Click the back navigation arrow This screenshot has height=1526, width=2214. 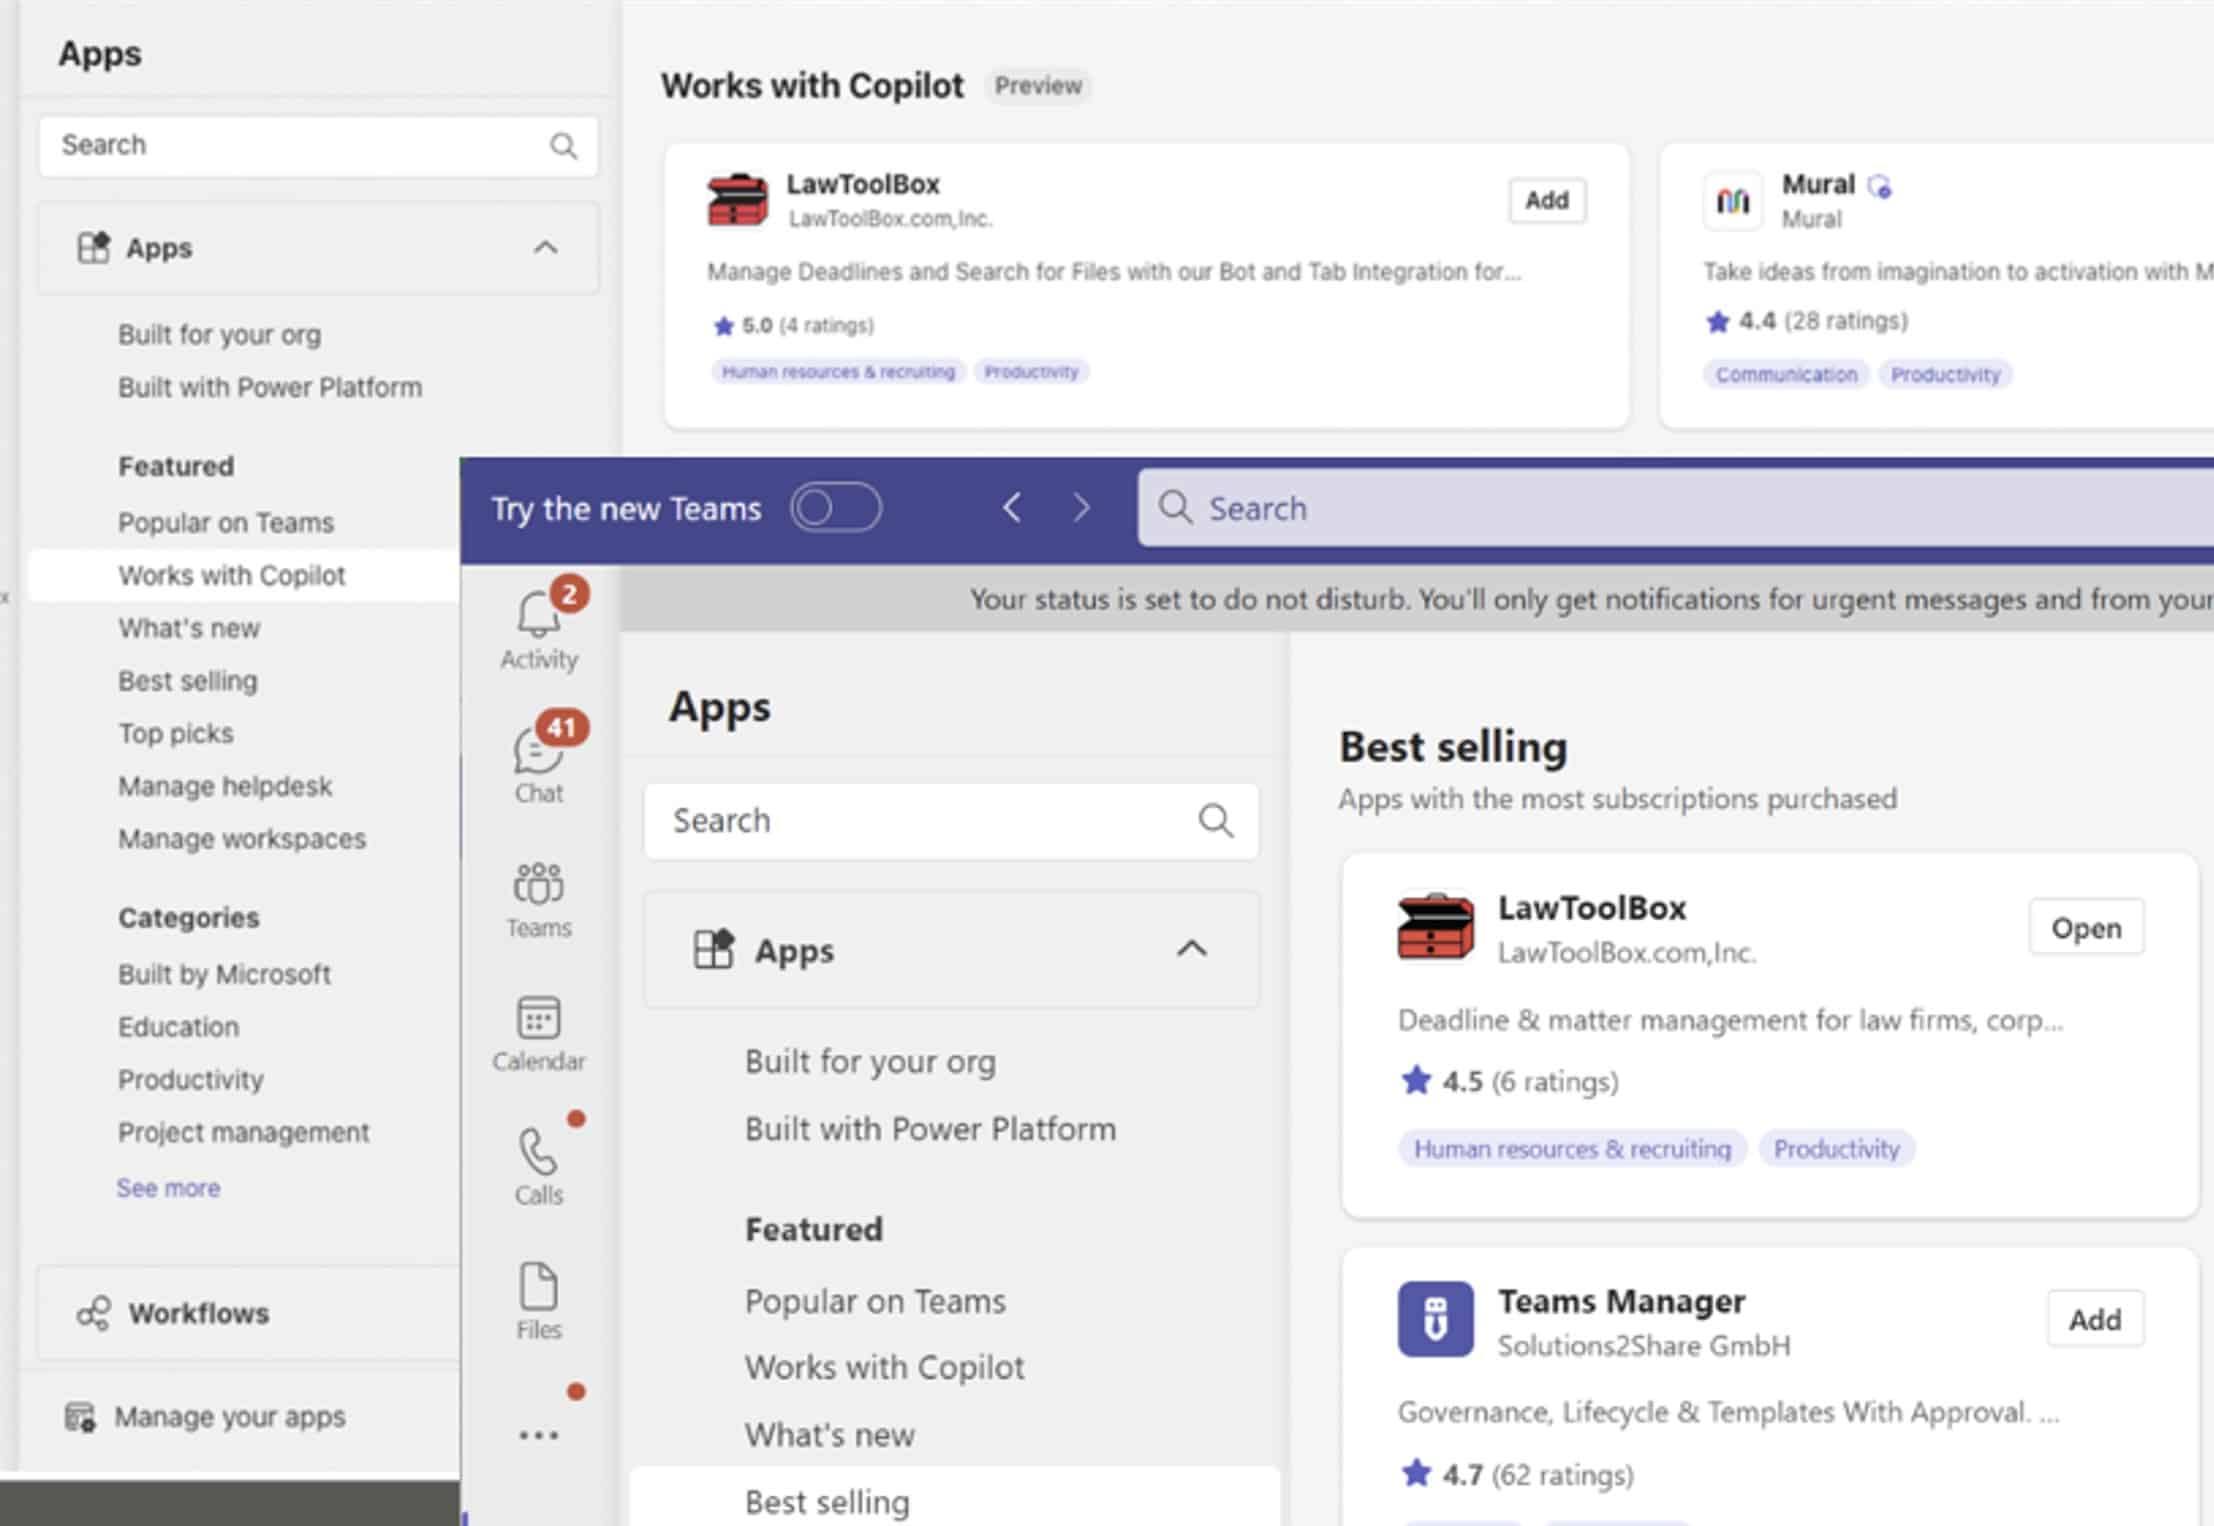coord(1012,508)
